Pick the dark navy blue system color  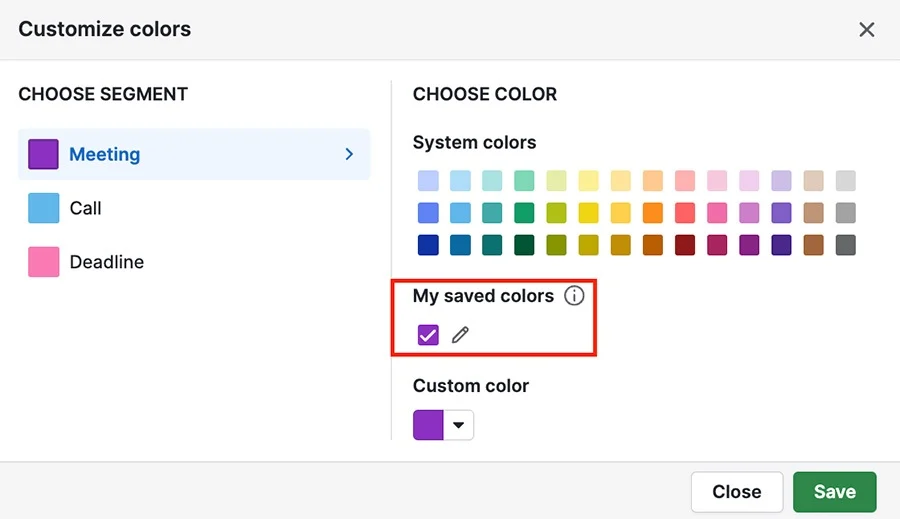click(428, 245)
